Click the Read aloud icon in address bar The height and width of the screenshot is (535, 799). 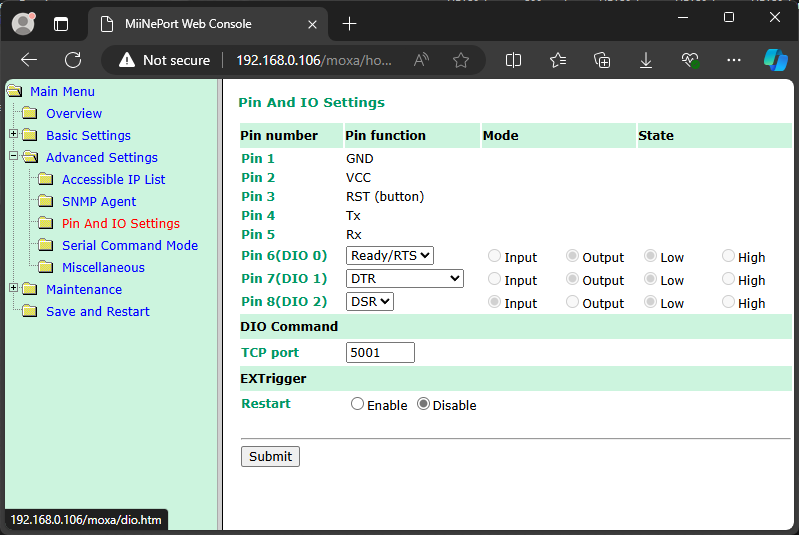tap(421, 60)
